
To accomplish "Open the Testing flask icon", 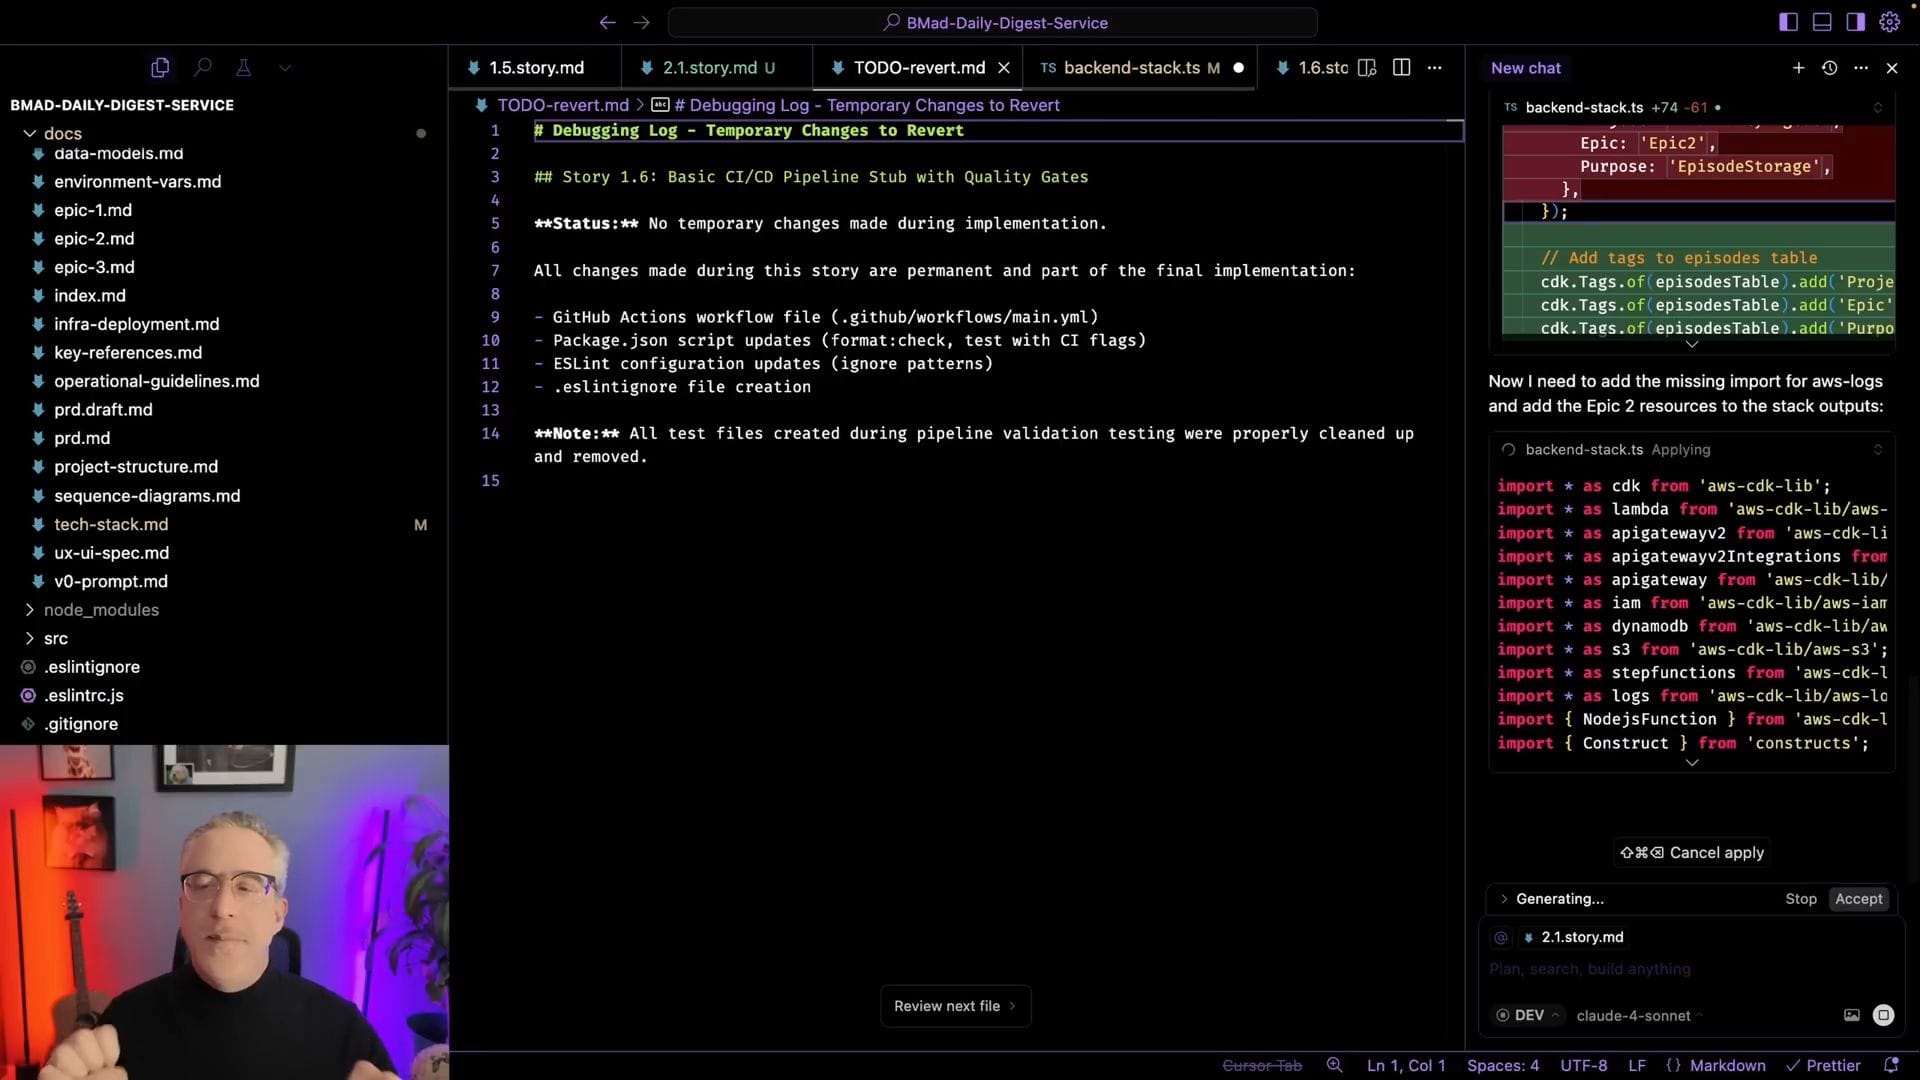I will (x=243, y=68).
